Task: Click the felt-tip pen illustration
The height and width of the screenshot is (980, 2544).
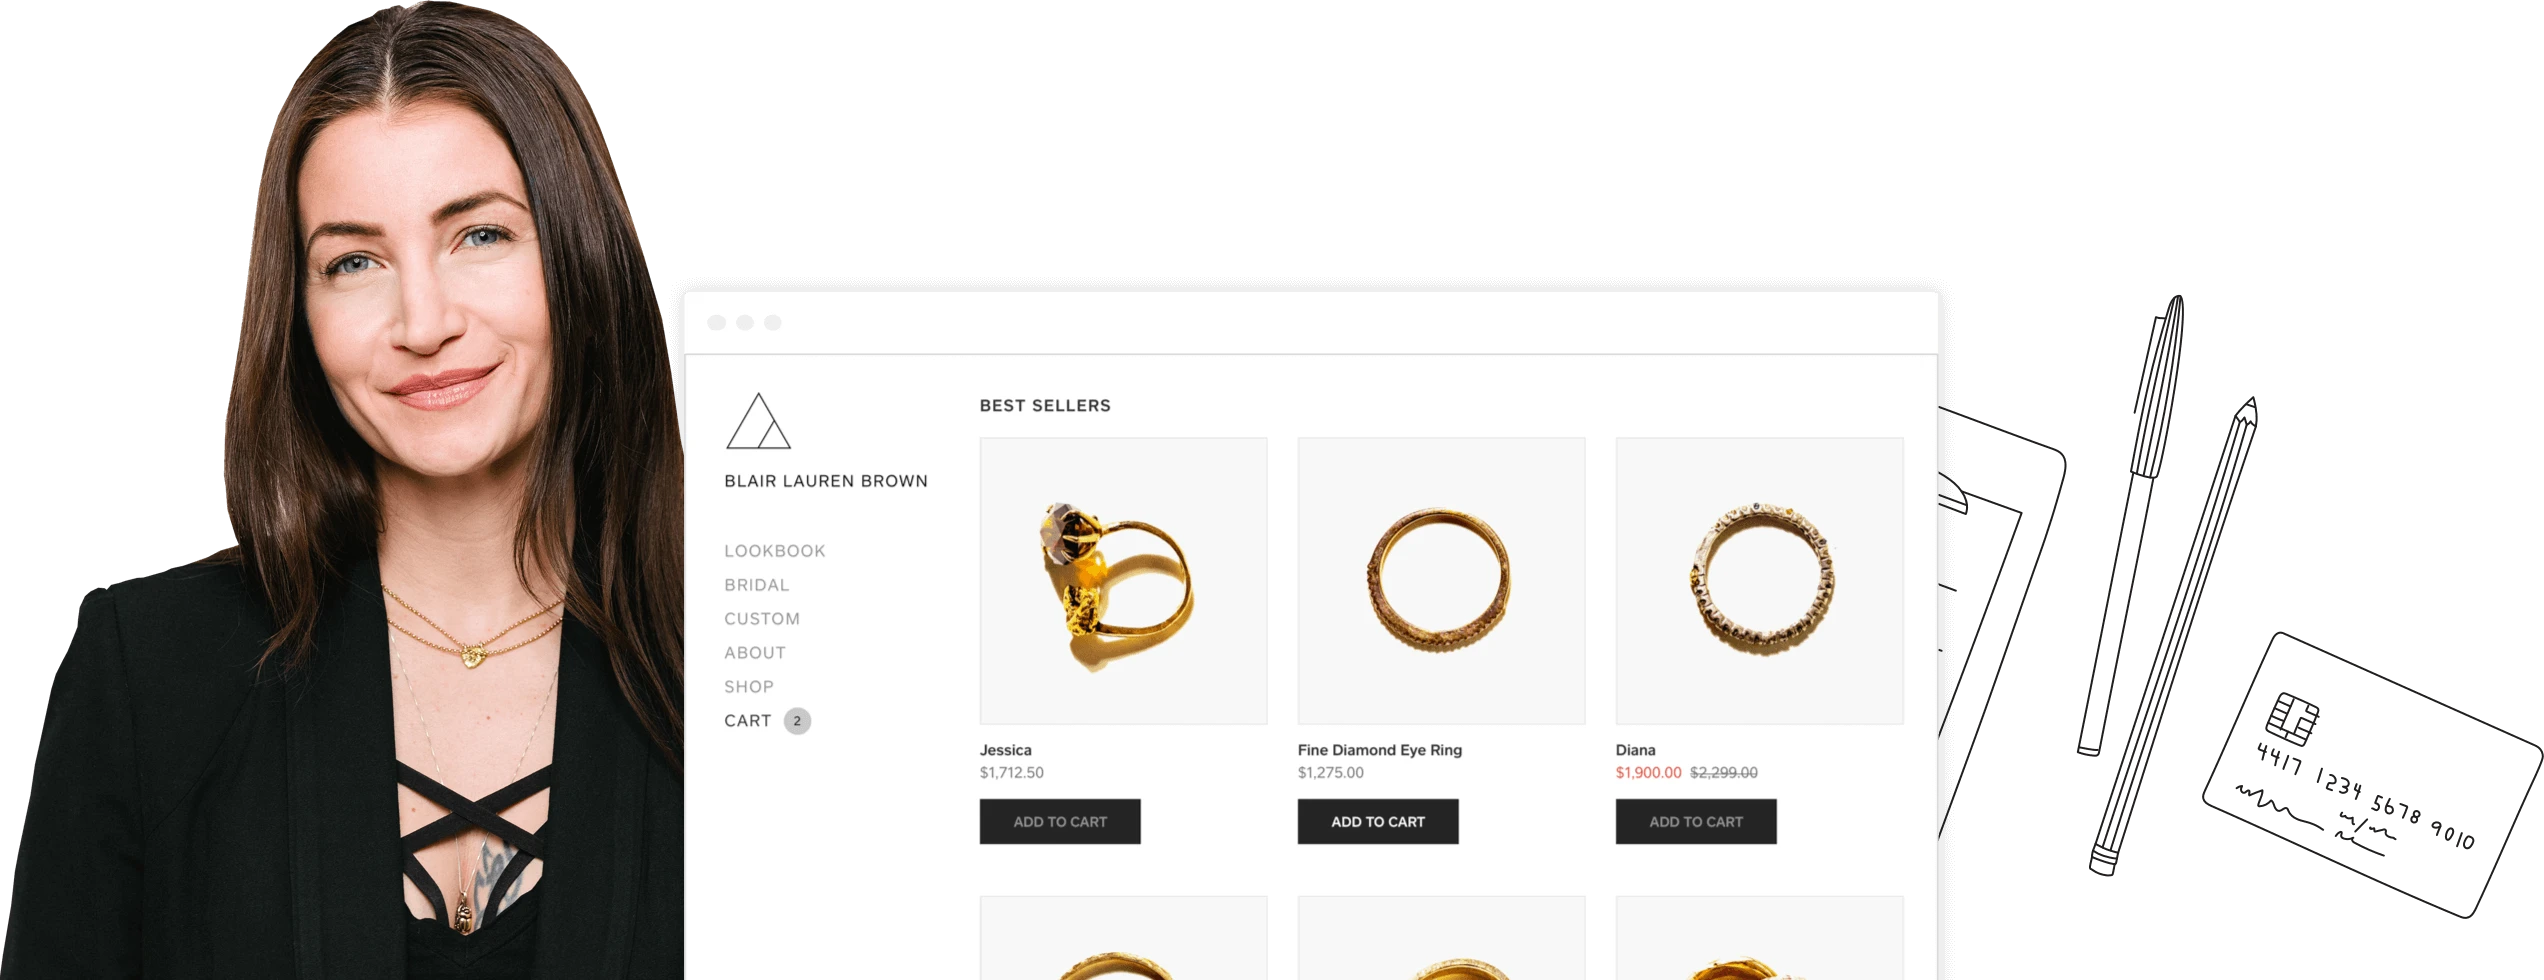Action: click(2132, 525)
